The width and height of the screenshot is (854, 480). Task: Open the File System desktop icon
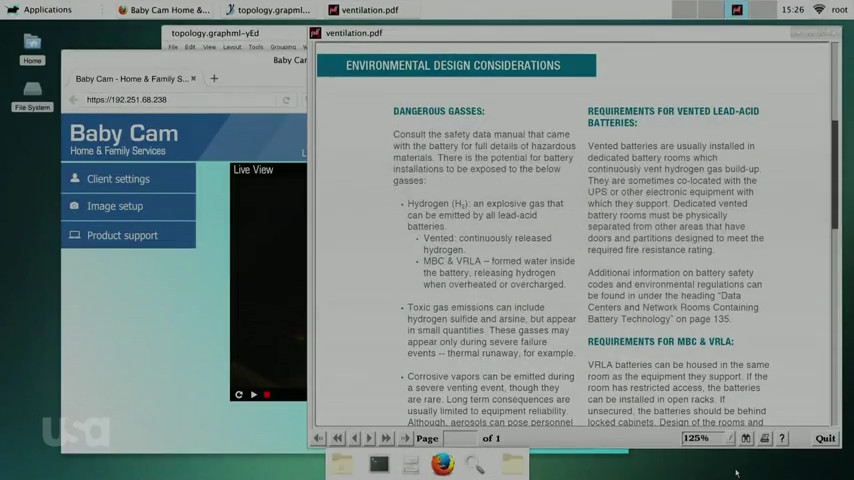point(32,96)
